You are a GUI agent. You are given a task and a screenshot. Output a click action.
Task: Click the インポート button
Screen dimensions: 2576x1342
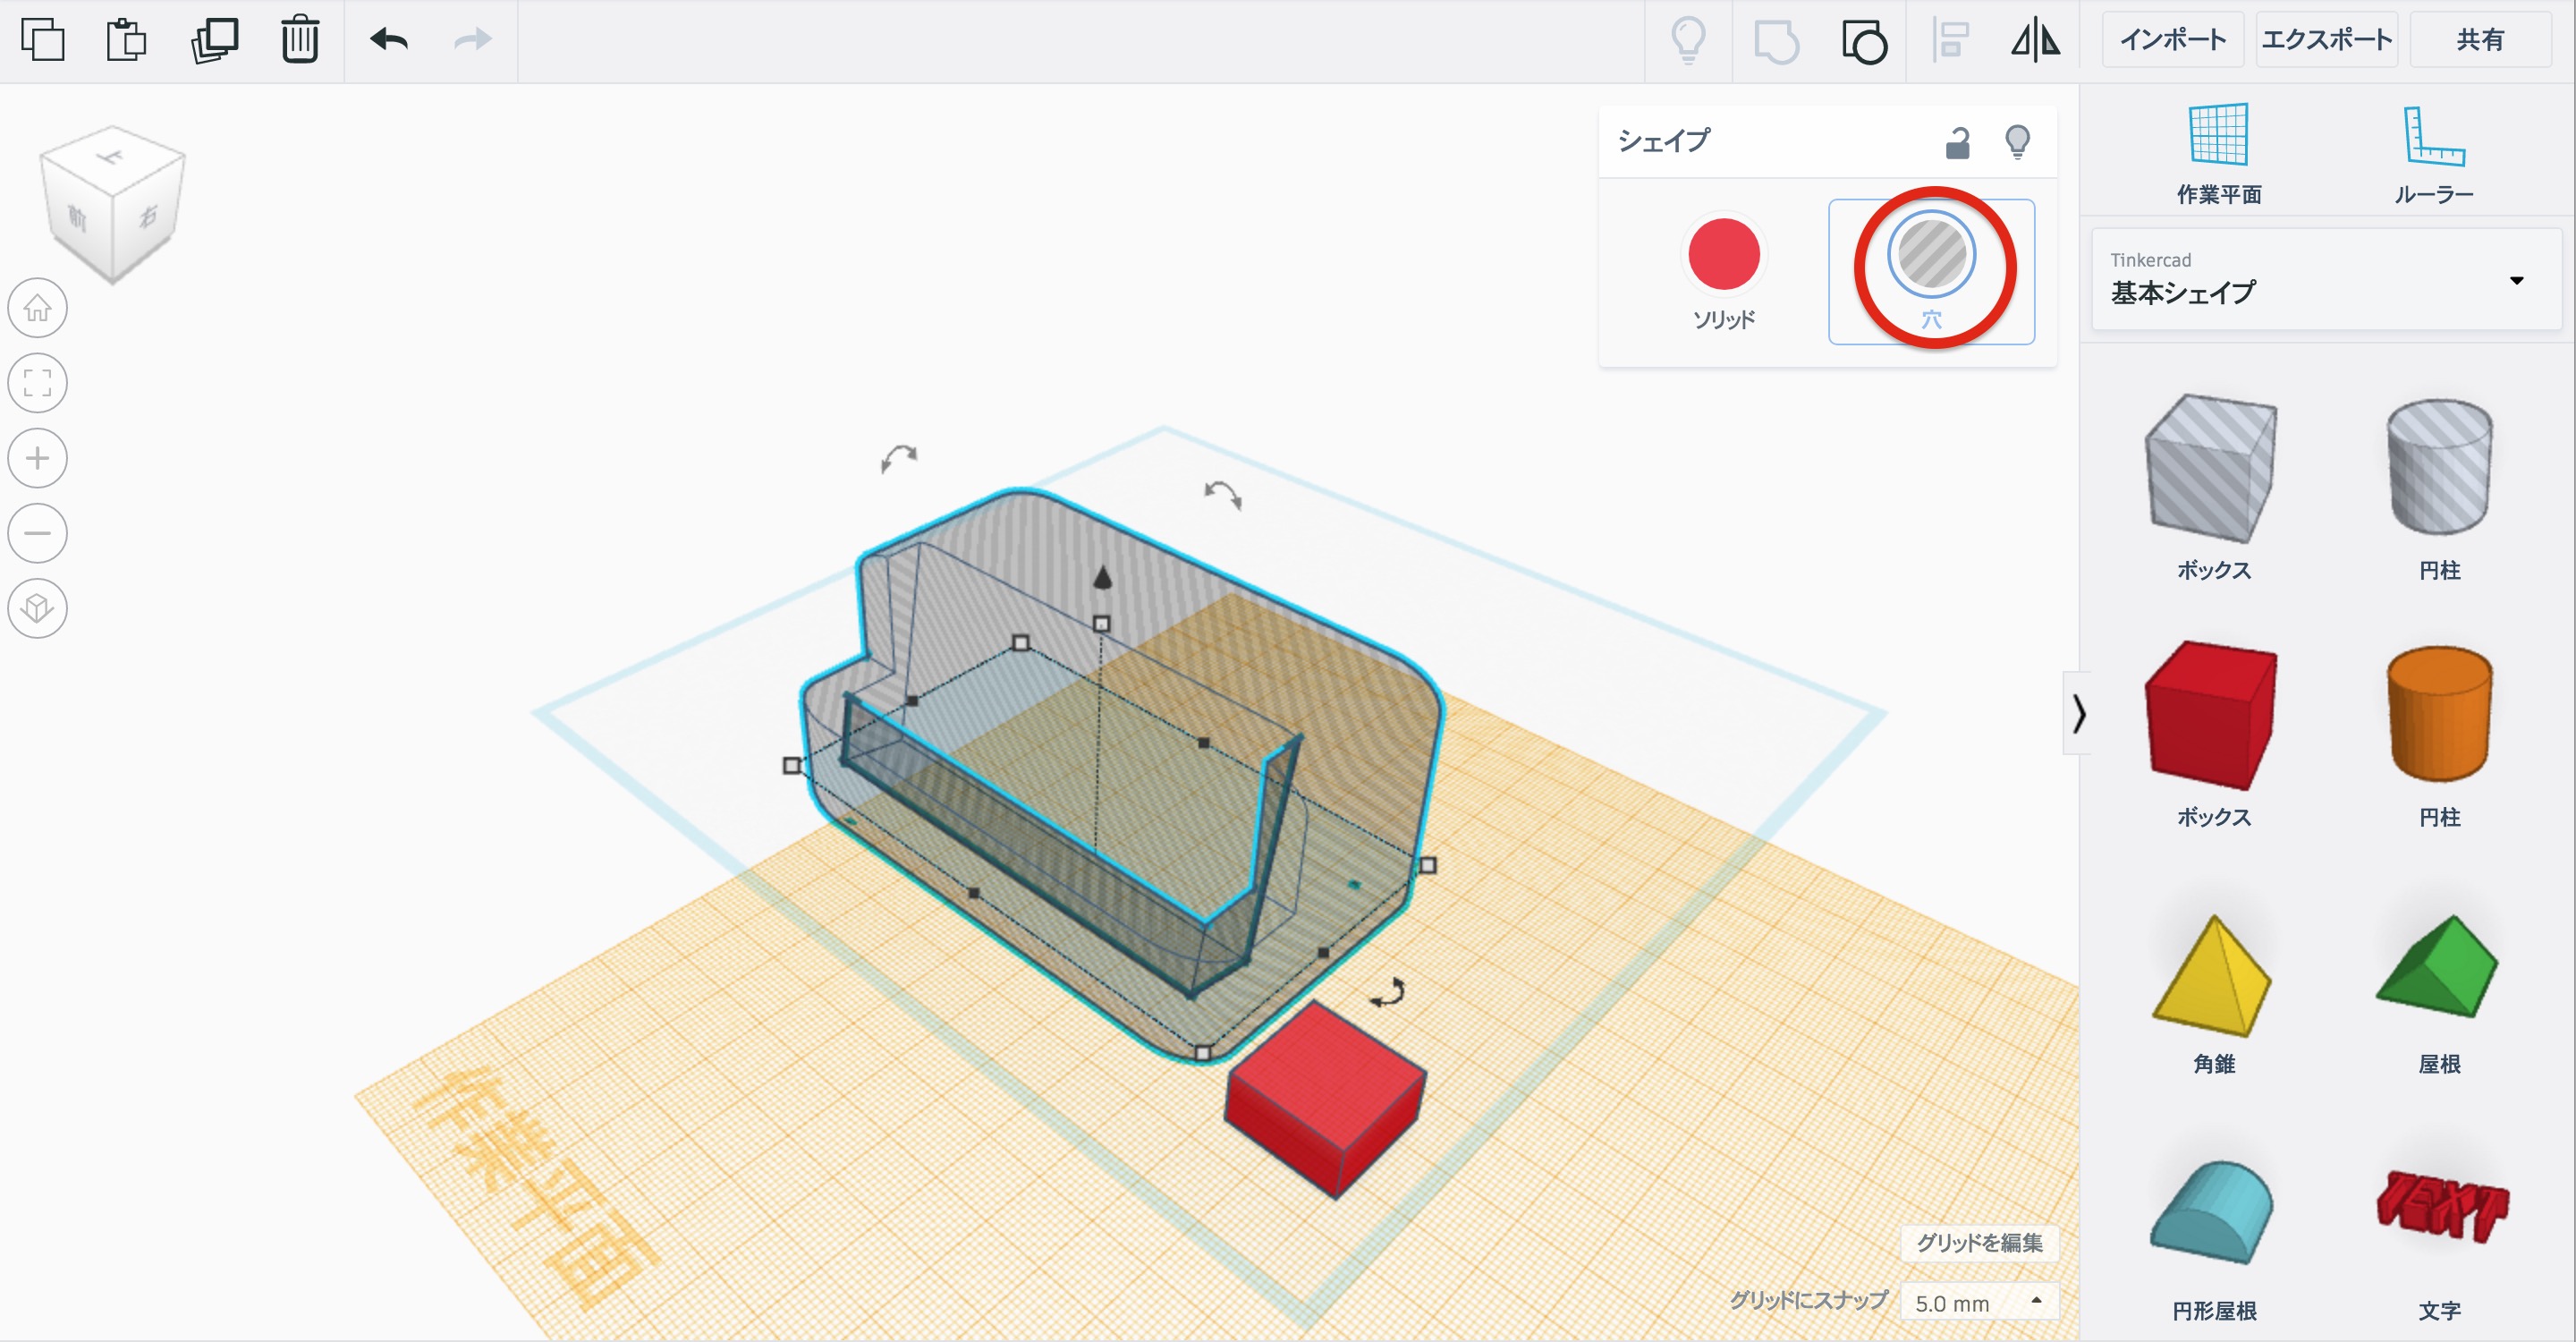(x=2172, y=40)
